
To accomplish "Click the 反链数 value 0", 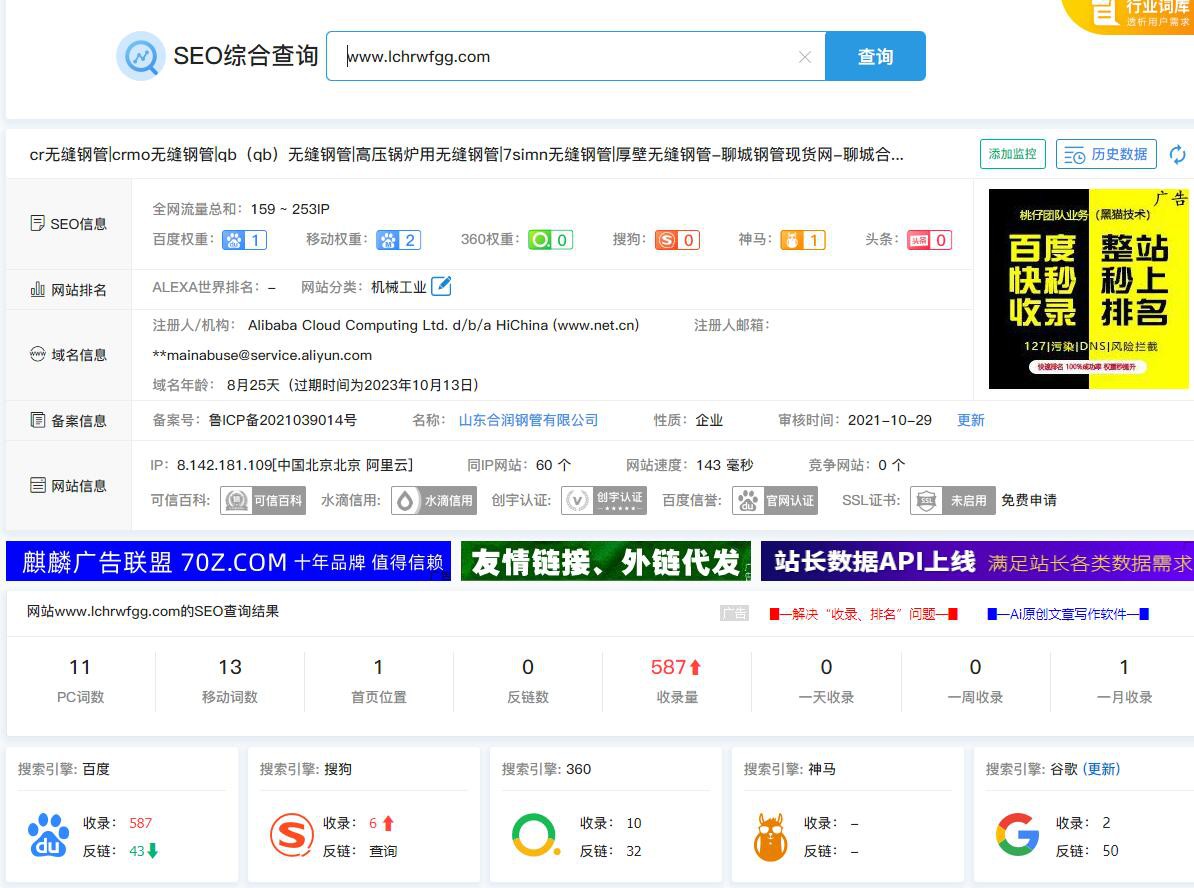I will coord(528,667).
